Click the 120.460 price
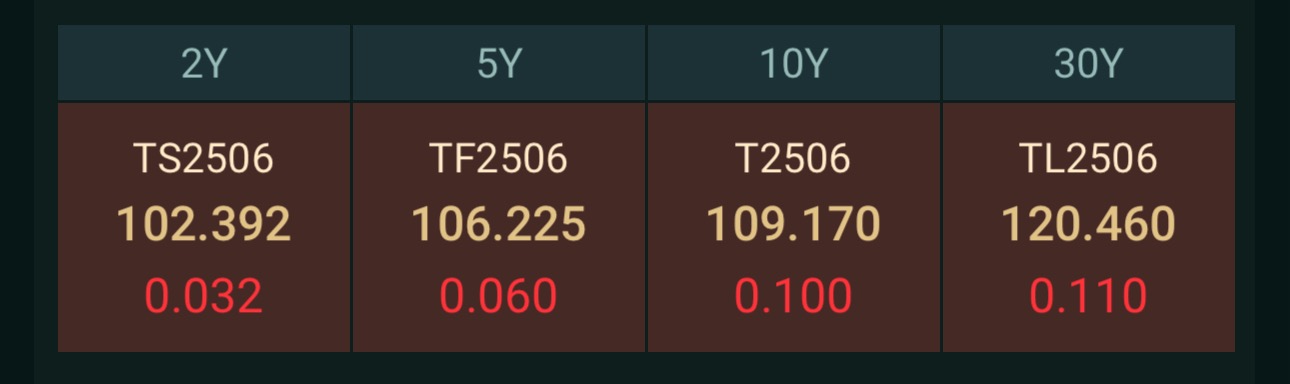 (x=1089, y=225)
